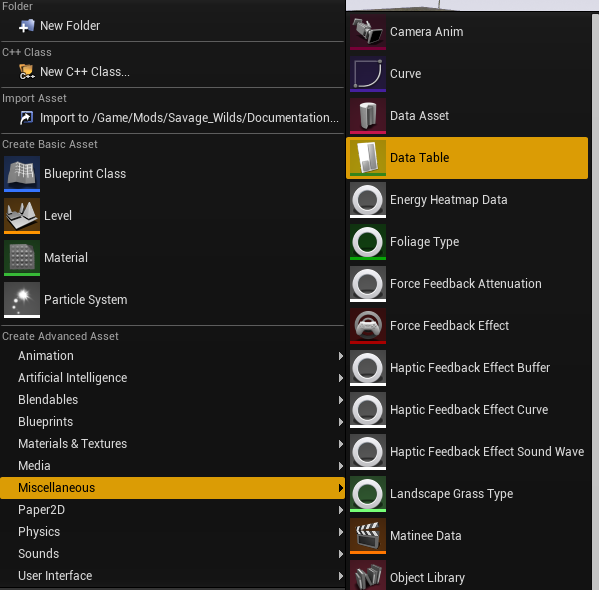Select the Camera Anim icon
Image resolution: width=599 pixels, height=590 pixels.
point(368,32)
